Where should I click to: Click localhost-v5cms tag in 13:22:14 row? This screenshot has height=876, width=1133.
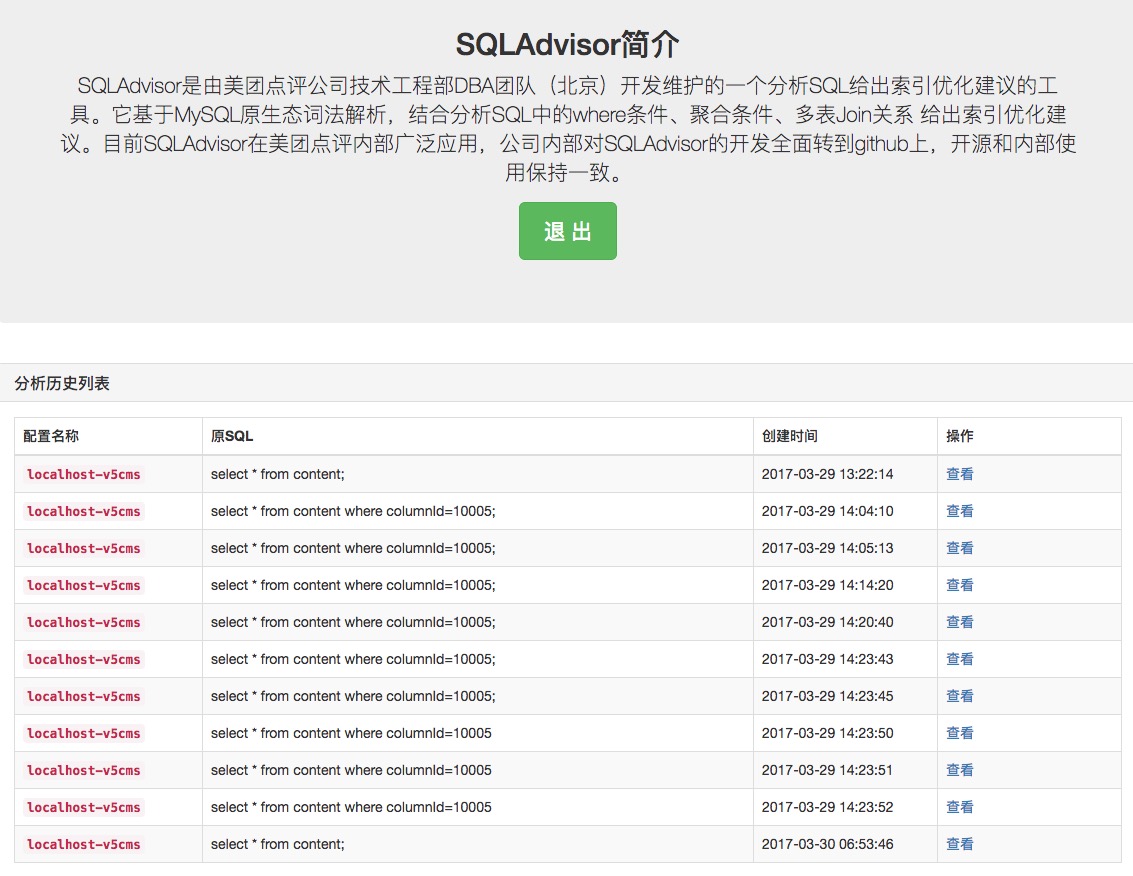click(x=84, y=474)
